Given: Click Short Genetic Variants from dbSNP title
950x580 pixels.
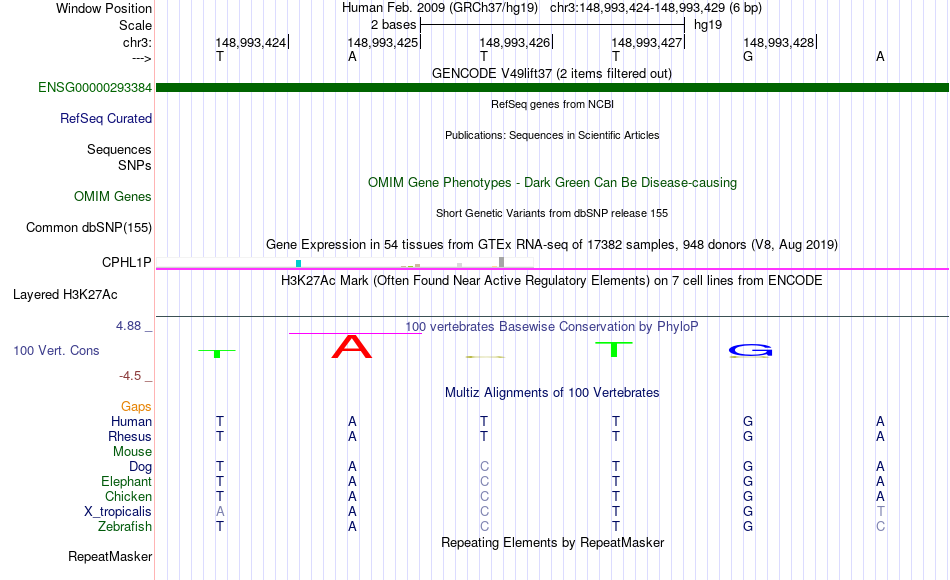Looking at the screenshot, I should [552, 213].
